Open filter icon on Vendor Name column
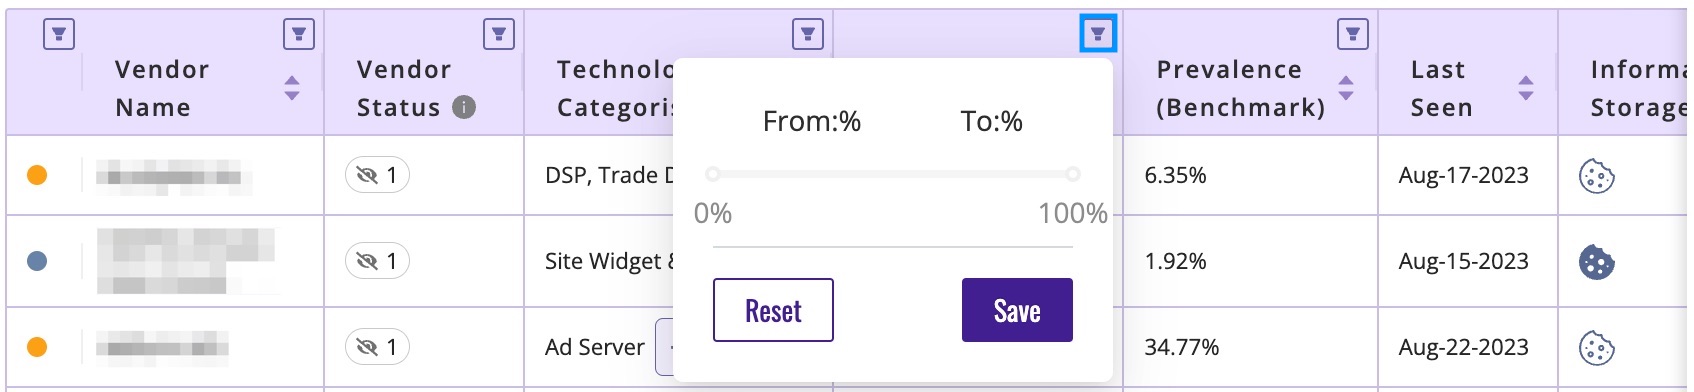Image resolution: width=1694 pixels, height=392 pixels. tap(299, 34)
